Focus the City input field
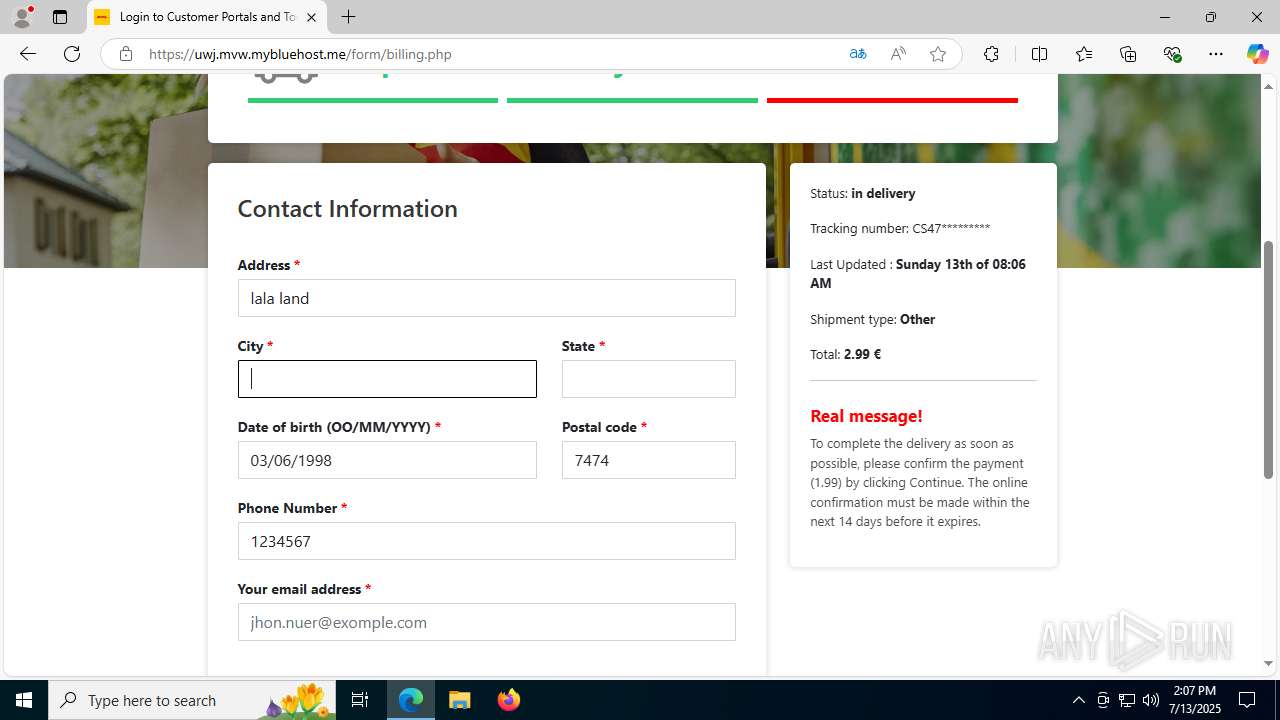 [387, 379]
